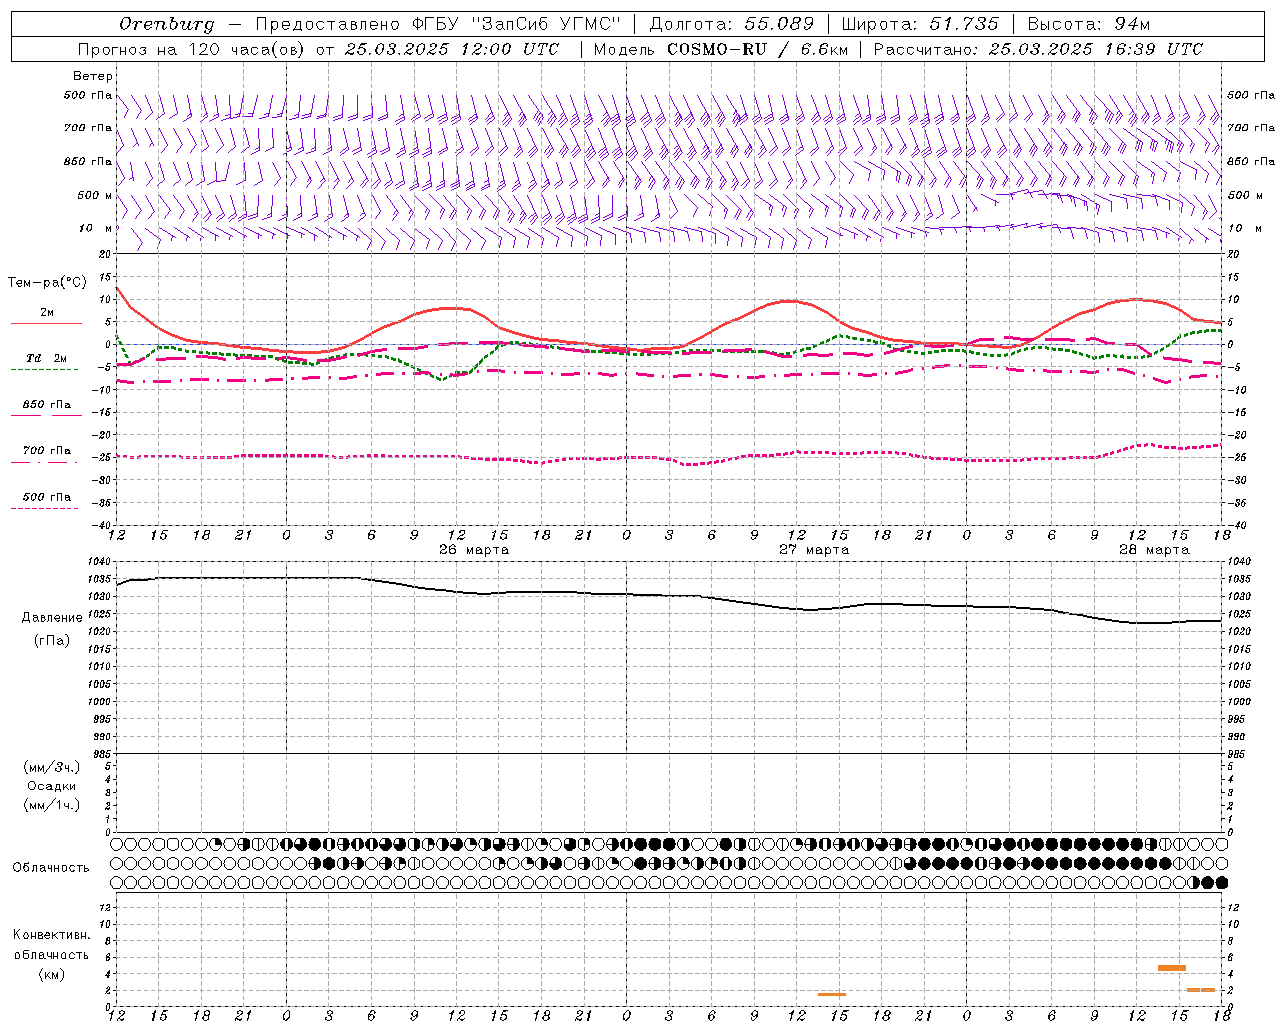
Task: Click the "27 марта" date label
Action: point(814,550)
